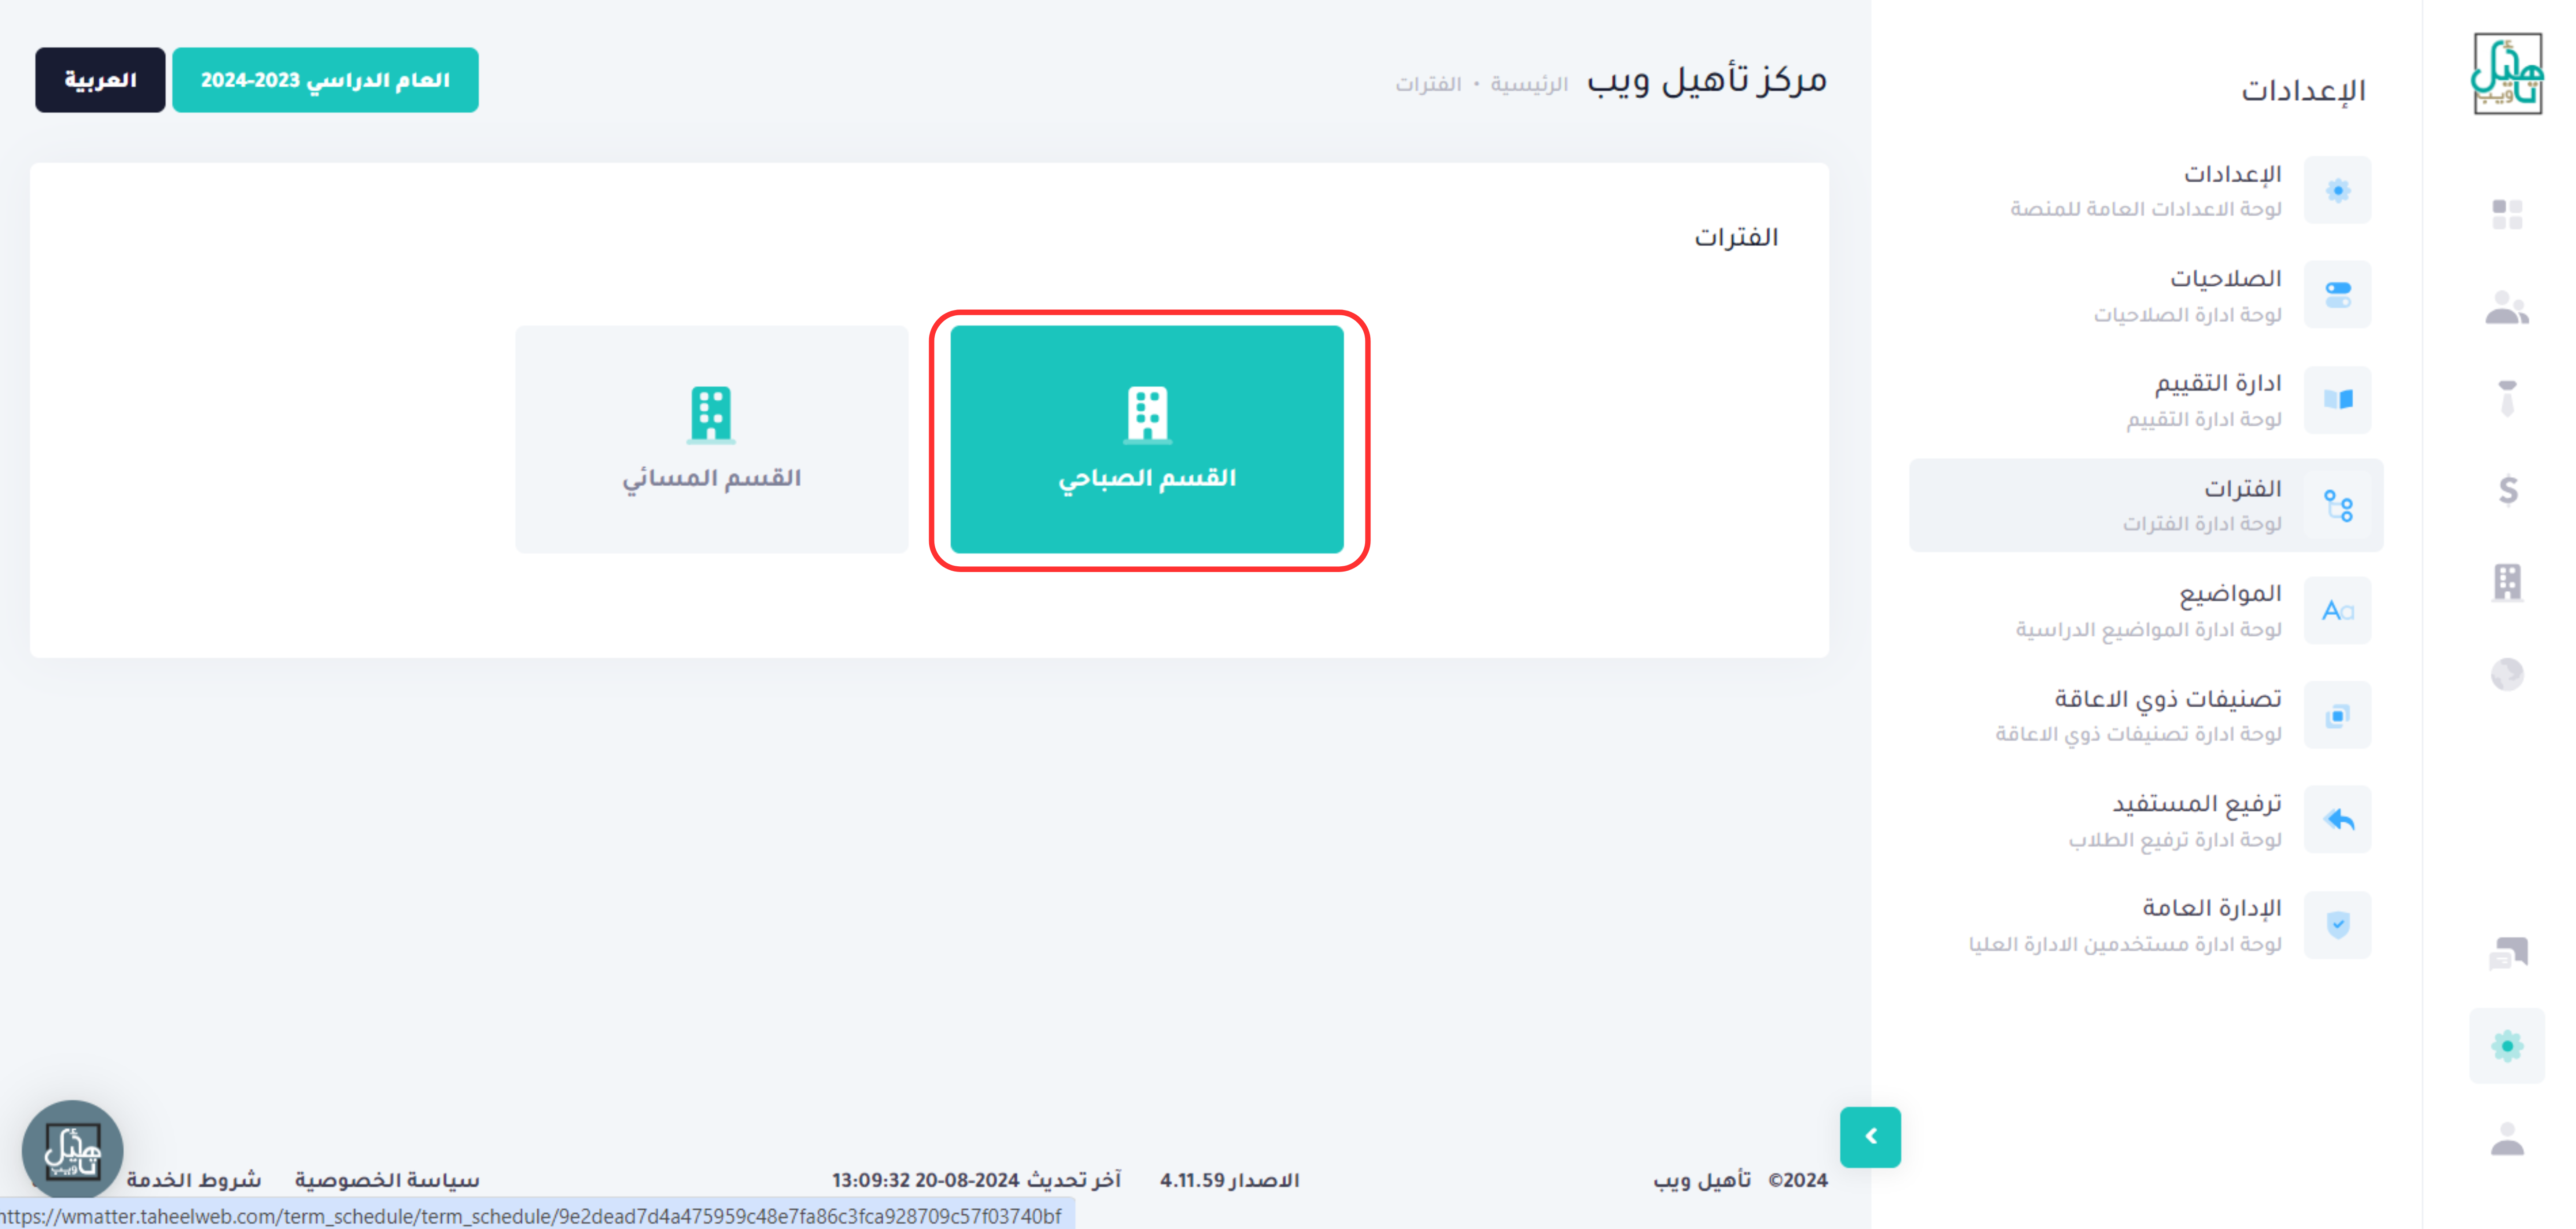Viewport: 2576px width, 1229px height.
Task: Open the users group icon in the sidebar
Action: (x=2507, y=307)
